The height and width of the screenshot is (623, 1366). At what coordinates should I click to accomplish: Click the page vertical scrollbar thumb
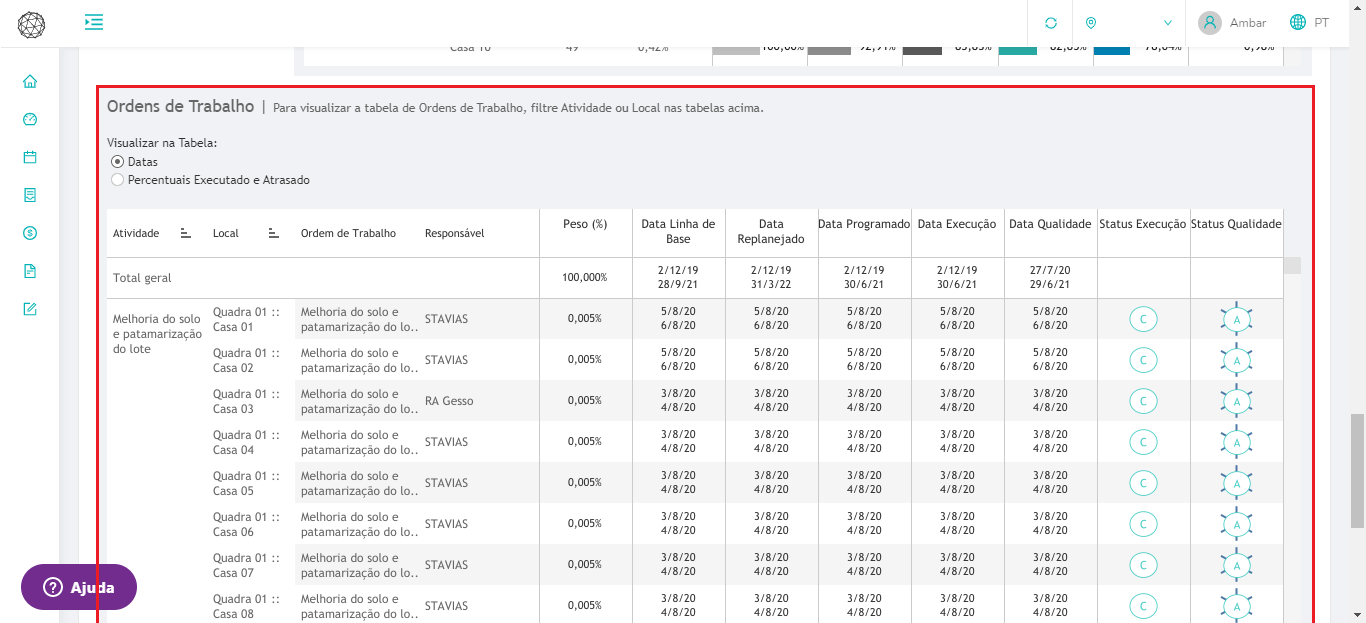coord(1357,470)
